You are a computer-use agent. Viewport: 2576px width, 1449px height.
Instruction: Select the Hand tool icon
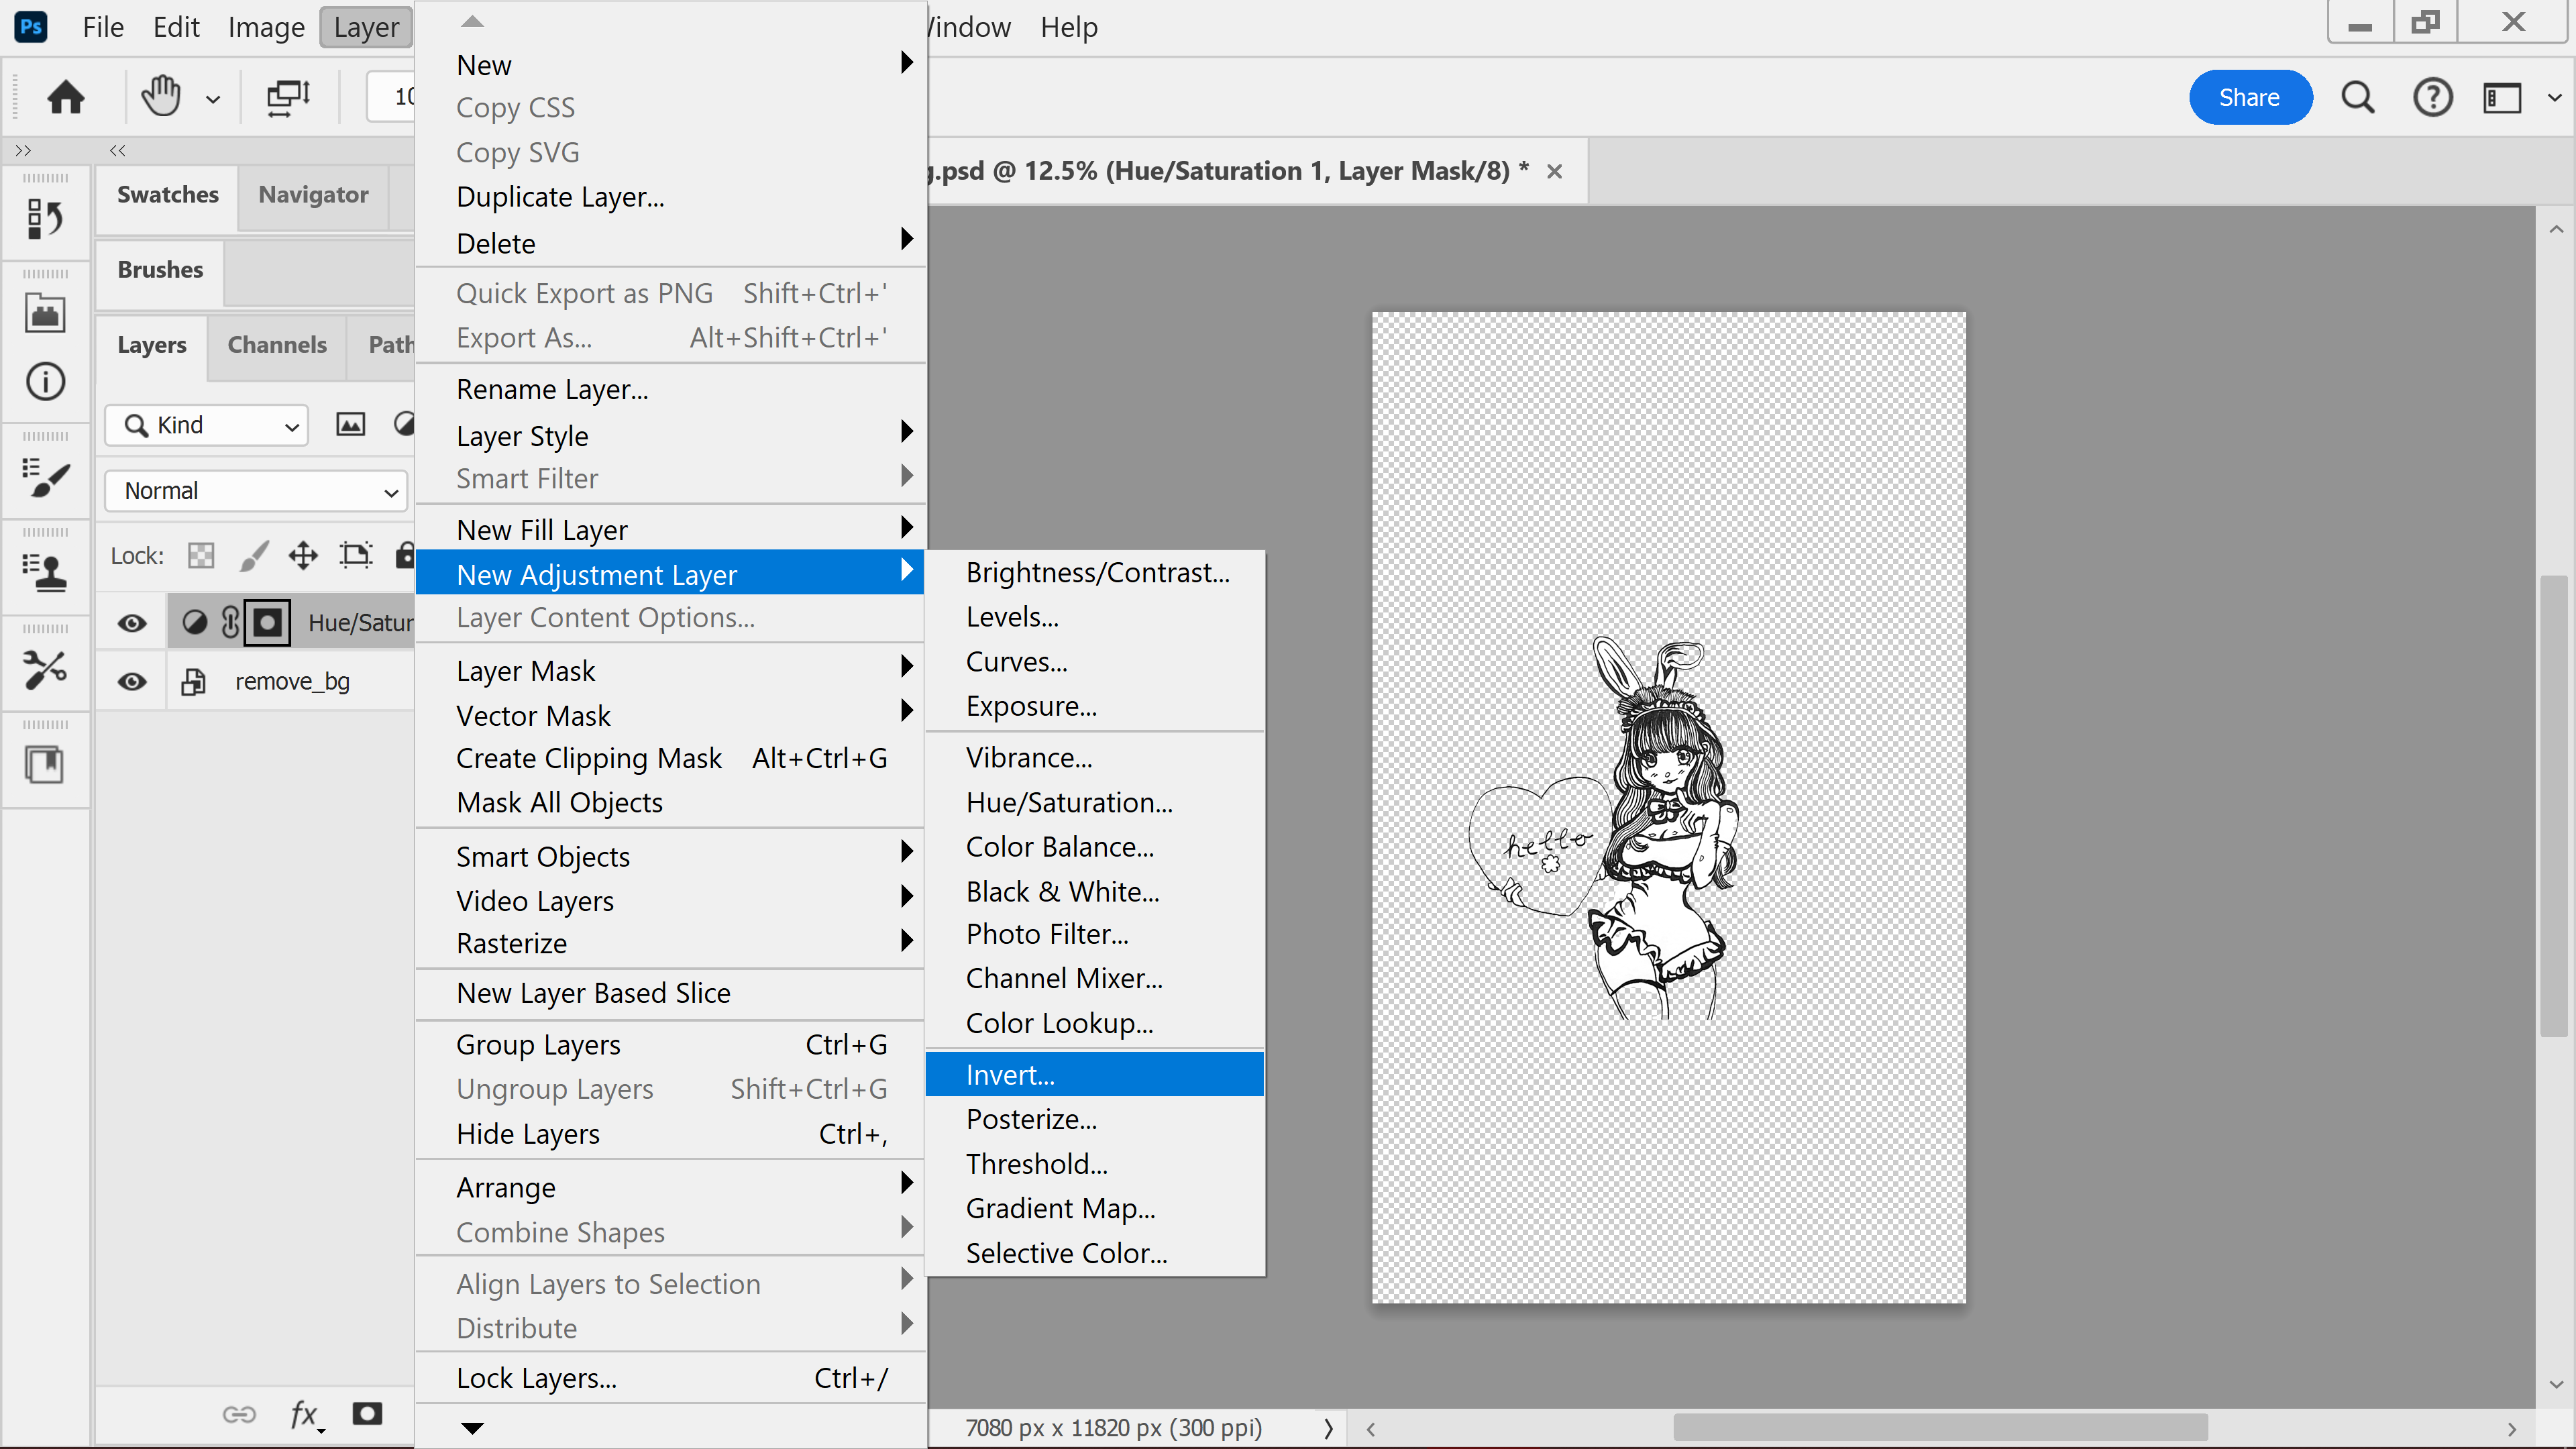tap(160, 97)
